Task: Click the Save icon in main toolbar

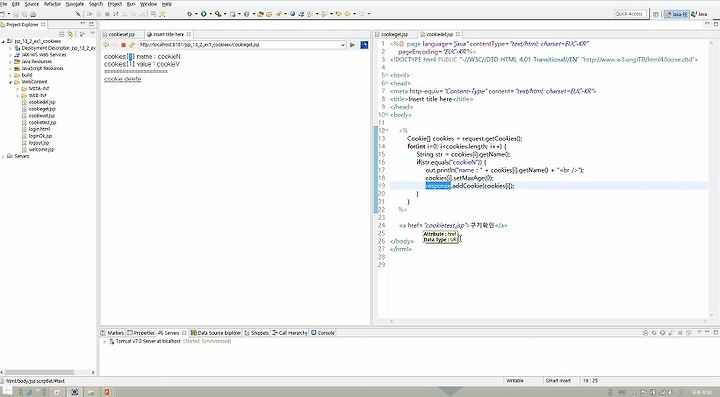Action: [x=16, y=14]
